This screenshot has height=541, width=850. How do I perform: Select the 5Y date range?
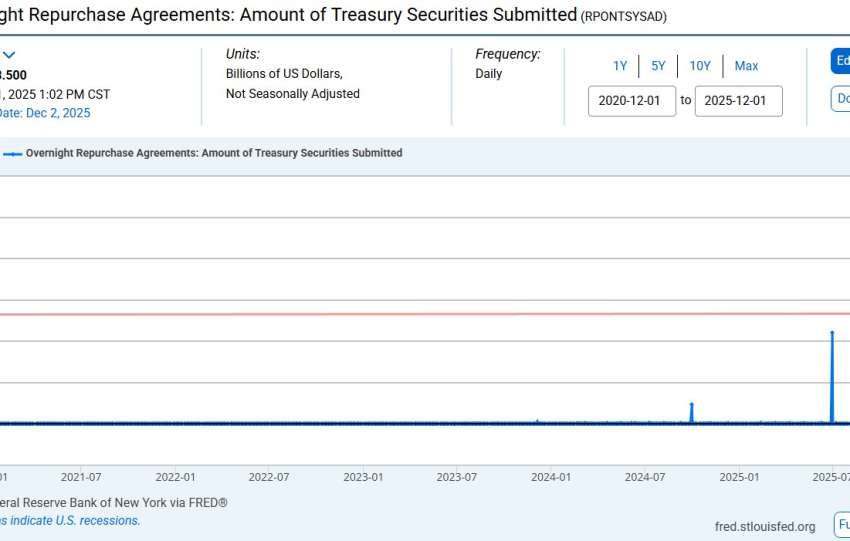point(658,66)
